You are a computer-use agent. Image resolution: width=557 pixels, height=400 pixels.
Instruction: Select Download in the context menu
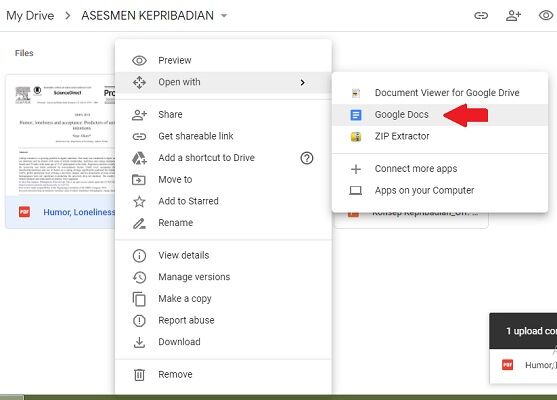click(x=223, y=342)
